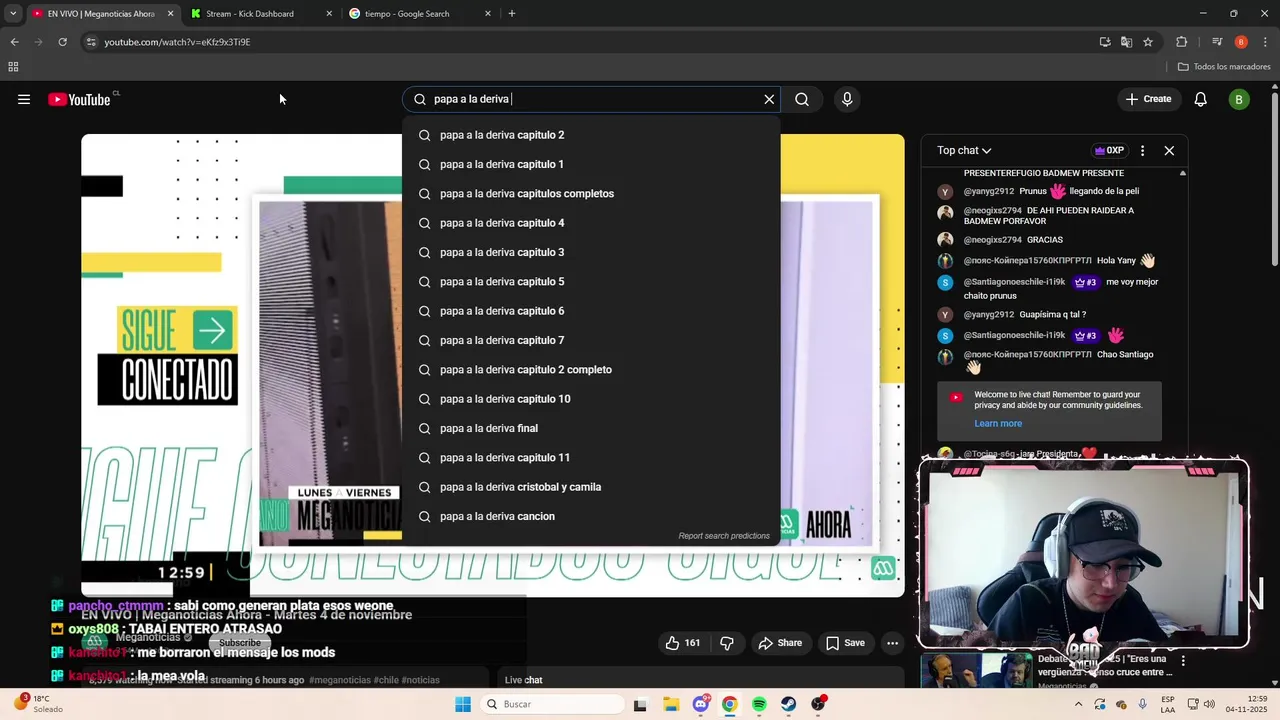Open menu on the Debate suggested video

[x=1183, y=661]
